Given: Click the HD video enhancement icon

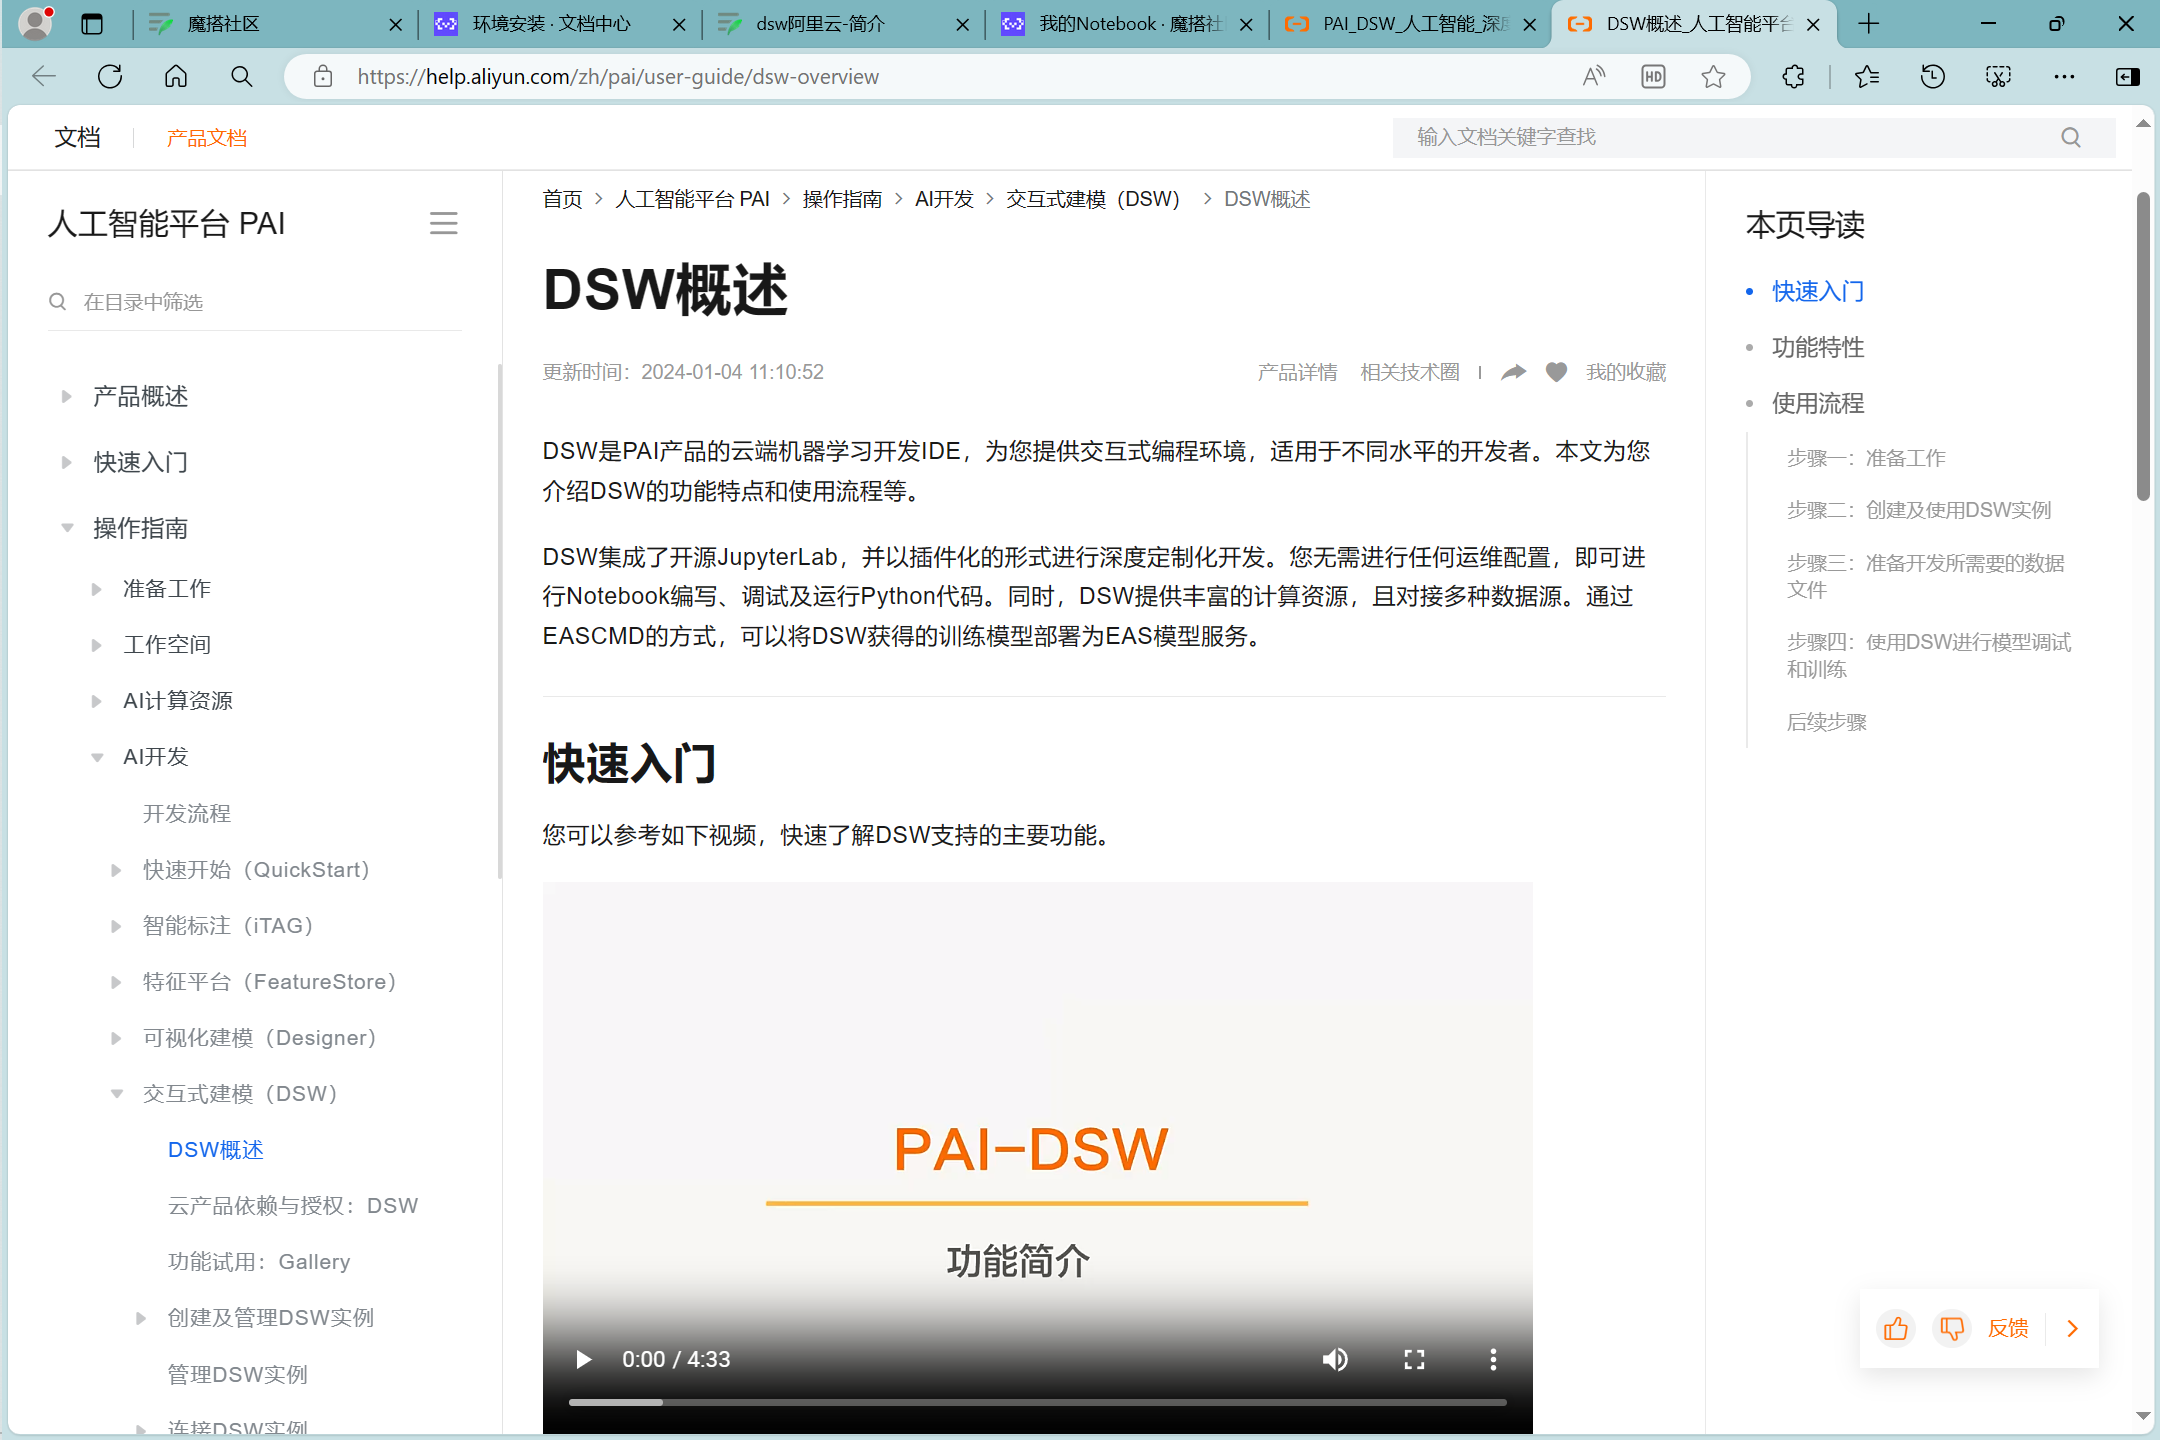Looking at the screenshot, I should (1653, 76).
